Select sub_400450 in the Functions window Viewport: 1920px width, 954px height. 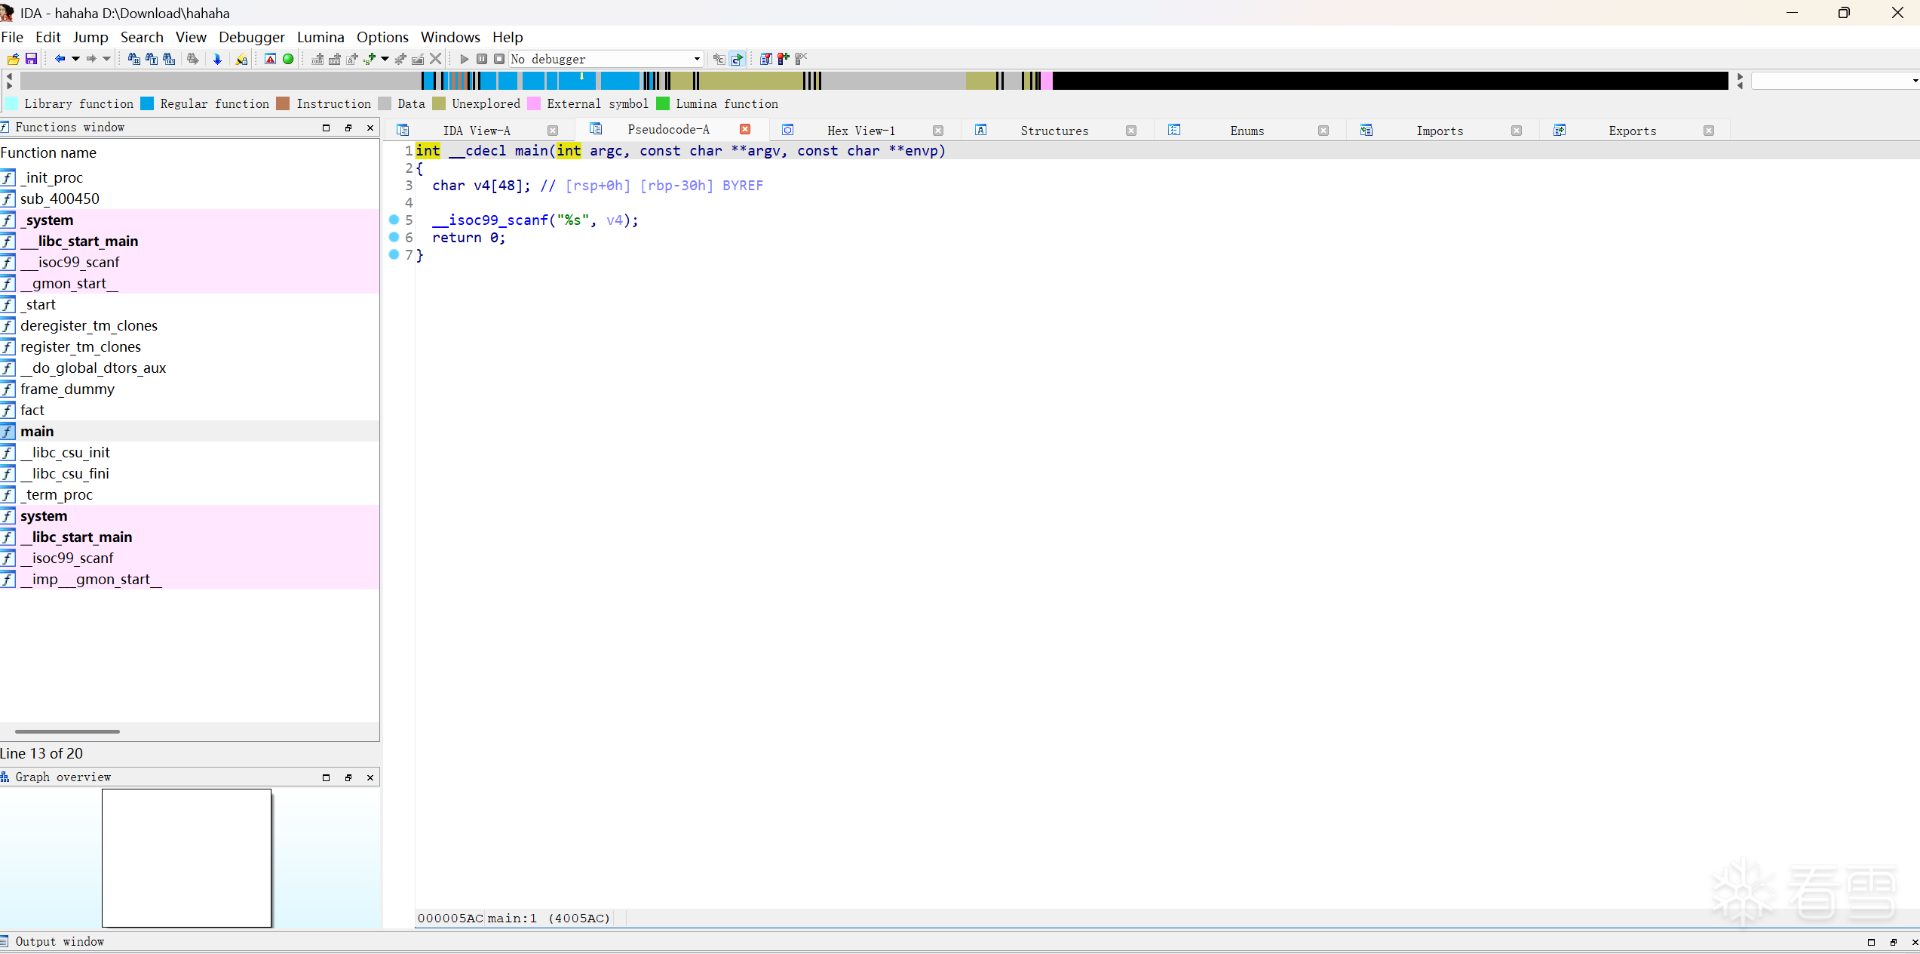189,199
